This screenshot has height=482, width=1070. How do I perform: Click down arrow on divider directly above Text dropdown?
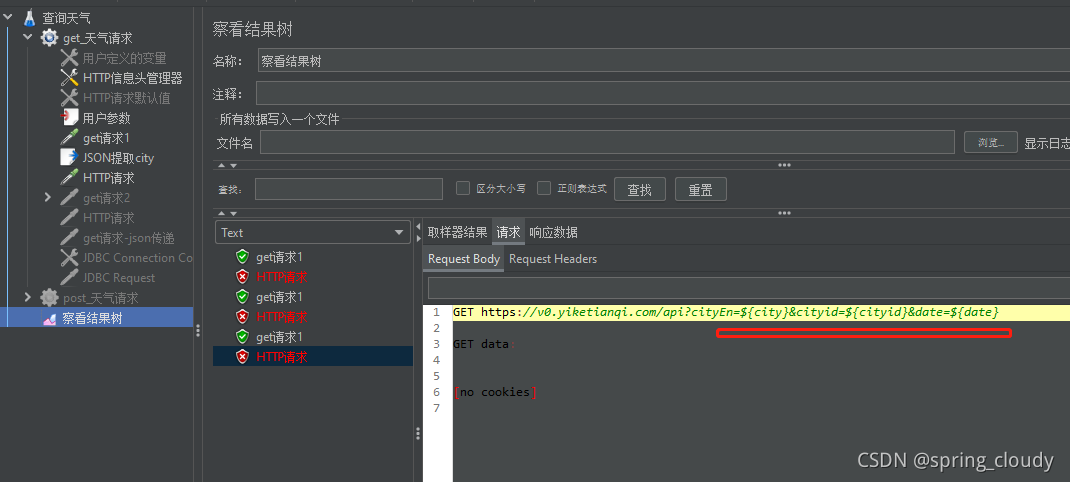pyautogui.click(x=233, y=213)
